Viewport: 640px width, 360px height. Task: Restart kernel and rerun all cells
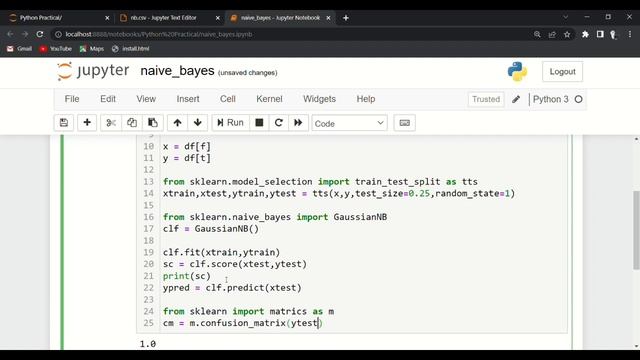[298, 123]
